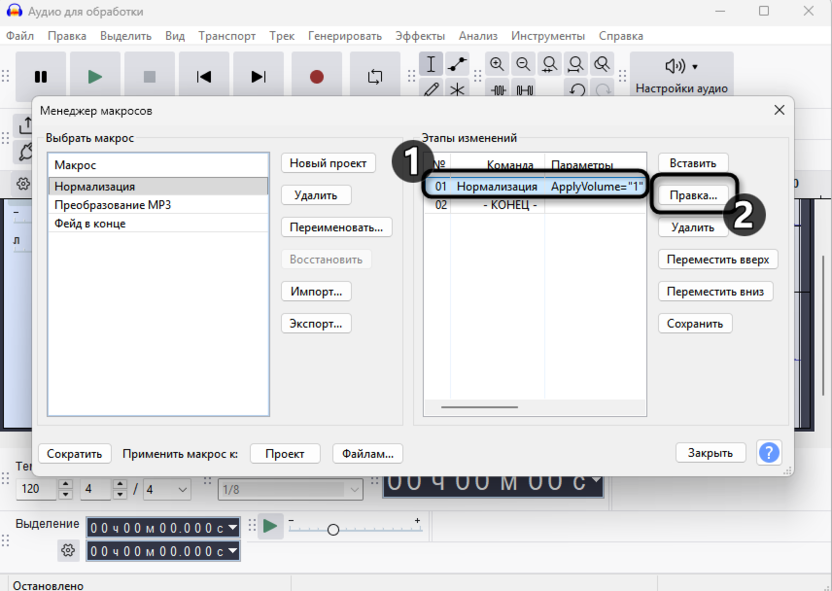Click the Zoom In magnifier icon
This screenshot has width=832, height=591.
tap(497, 64)
